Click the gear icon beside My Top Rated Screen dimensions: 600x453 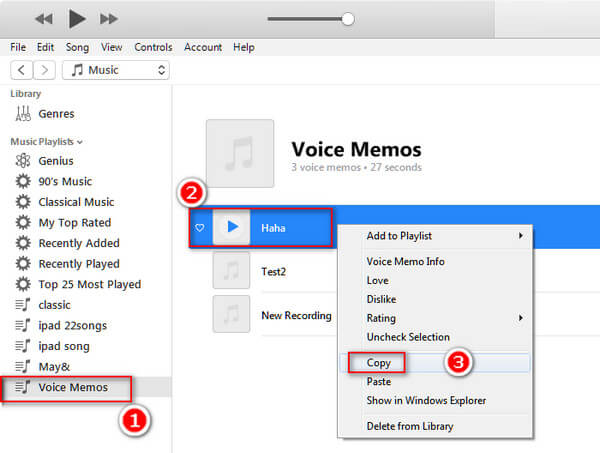tap(23, 222)
